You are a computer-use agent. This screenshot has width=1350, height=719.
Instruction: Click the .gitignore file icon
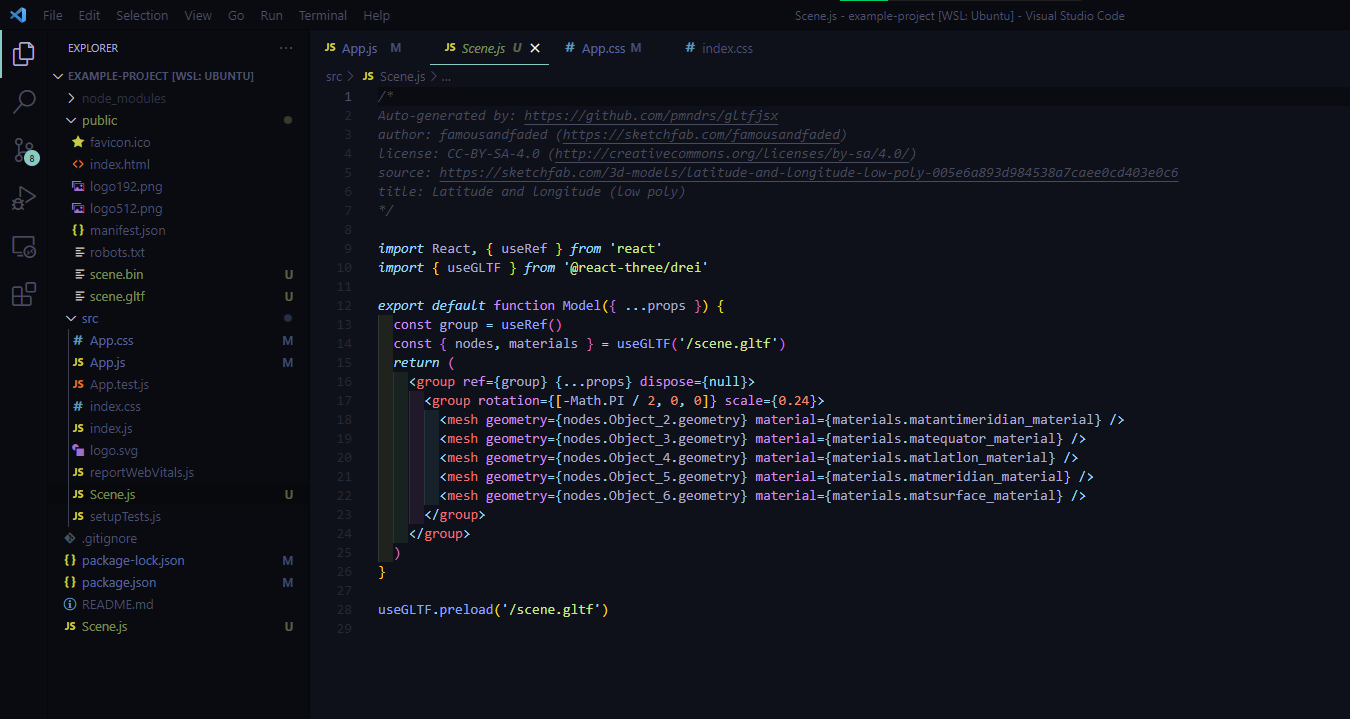pyautogui.click(x=70, y=538)
